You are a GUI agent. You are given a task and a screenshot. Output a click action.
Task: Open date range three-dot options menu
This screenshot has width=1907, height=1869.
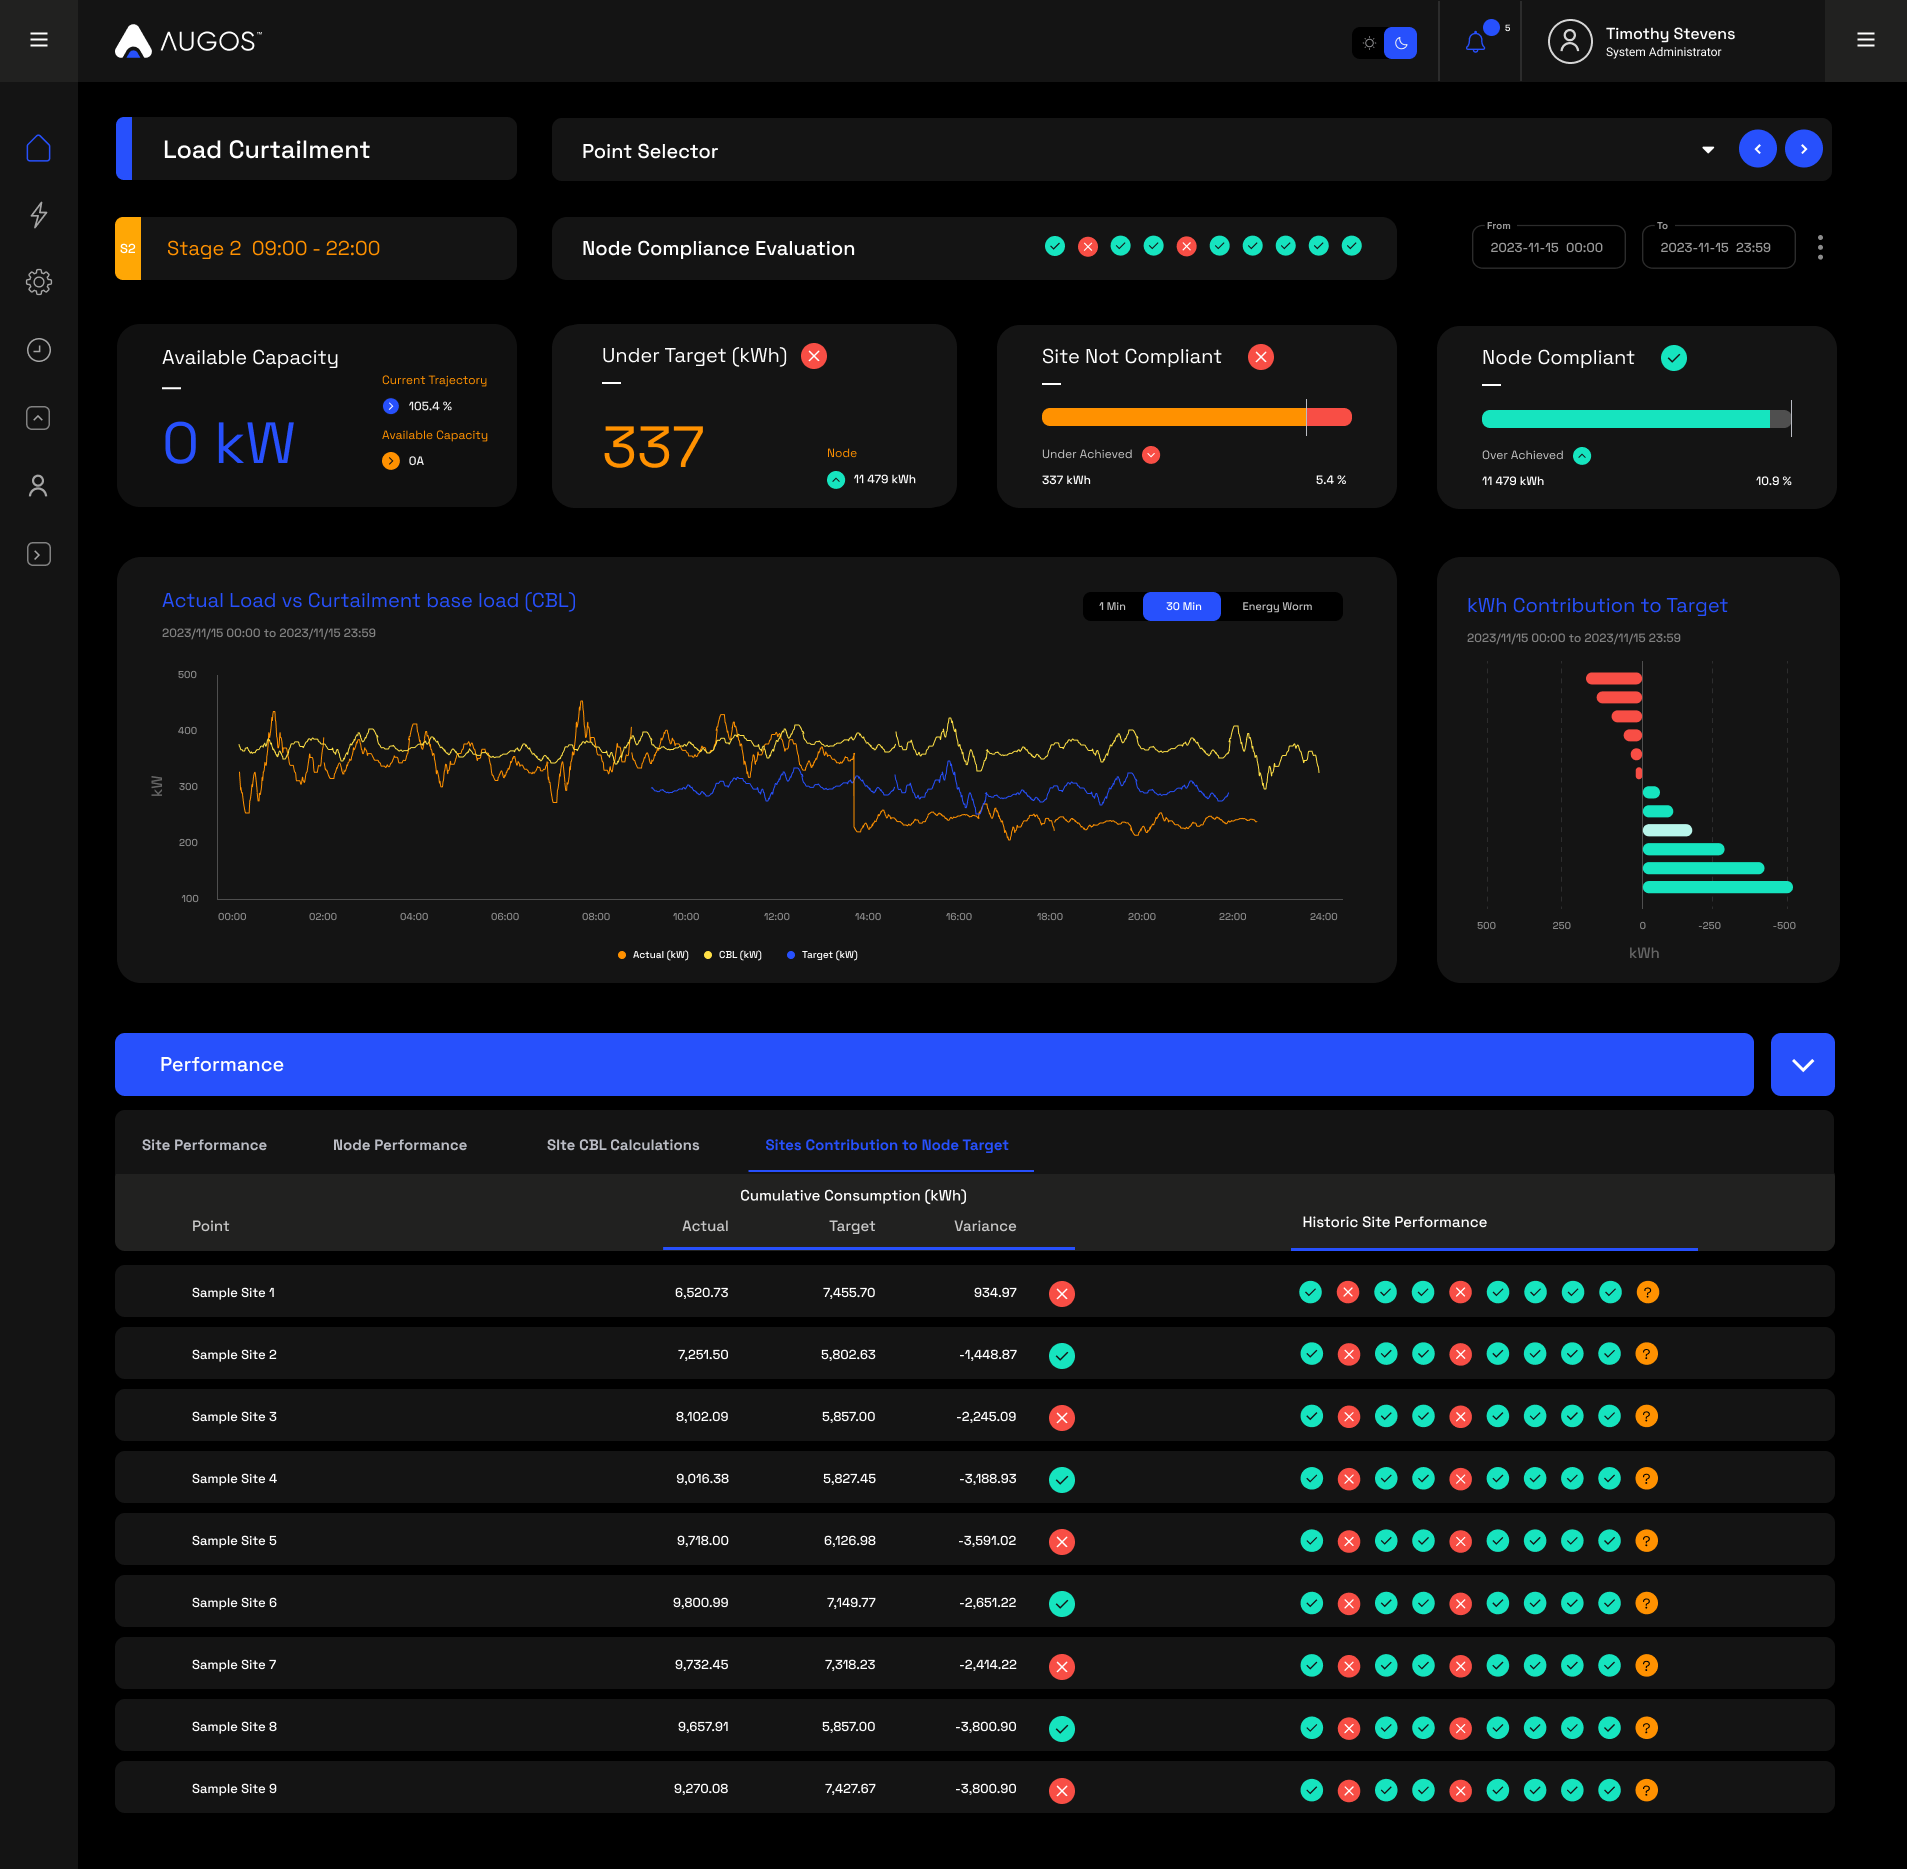tap(1820, 248)
